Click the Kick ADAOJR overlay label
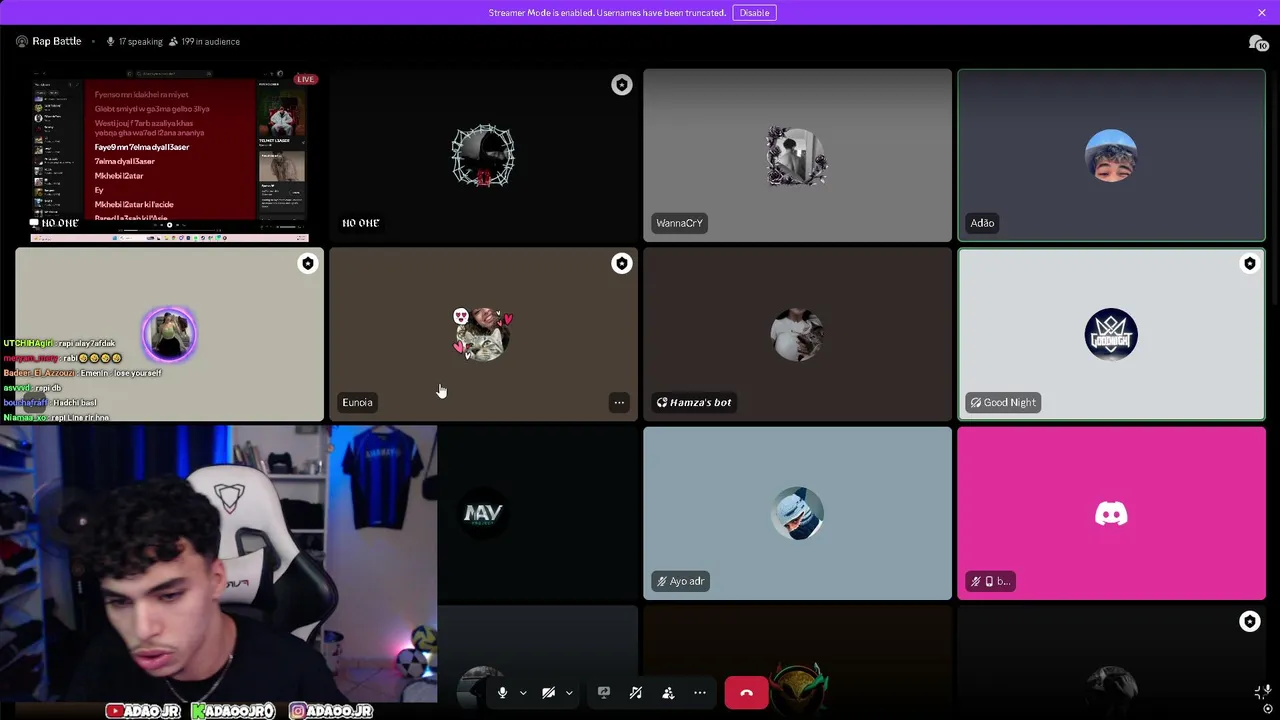Screen dimensions: 1280x720 (233, 711)
